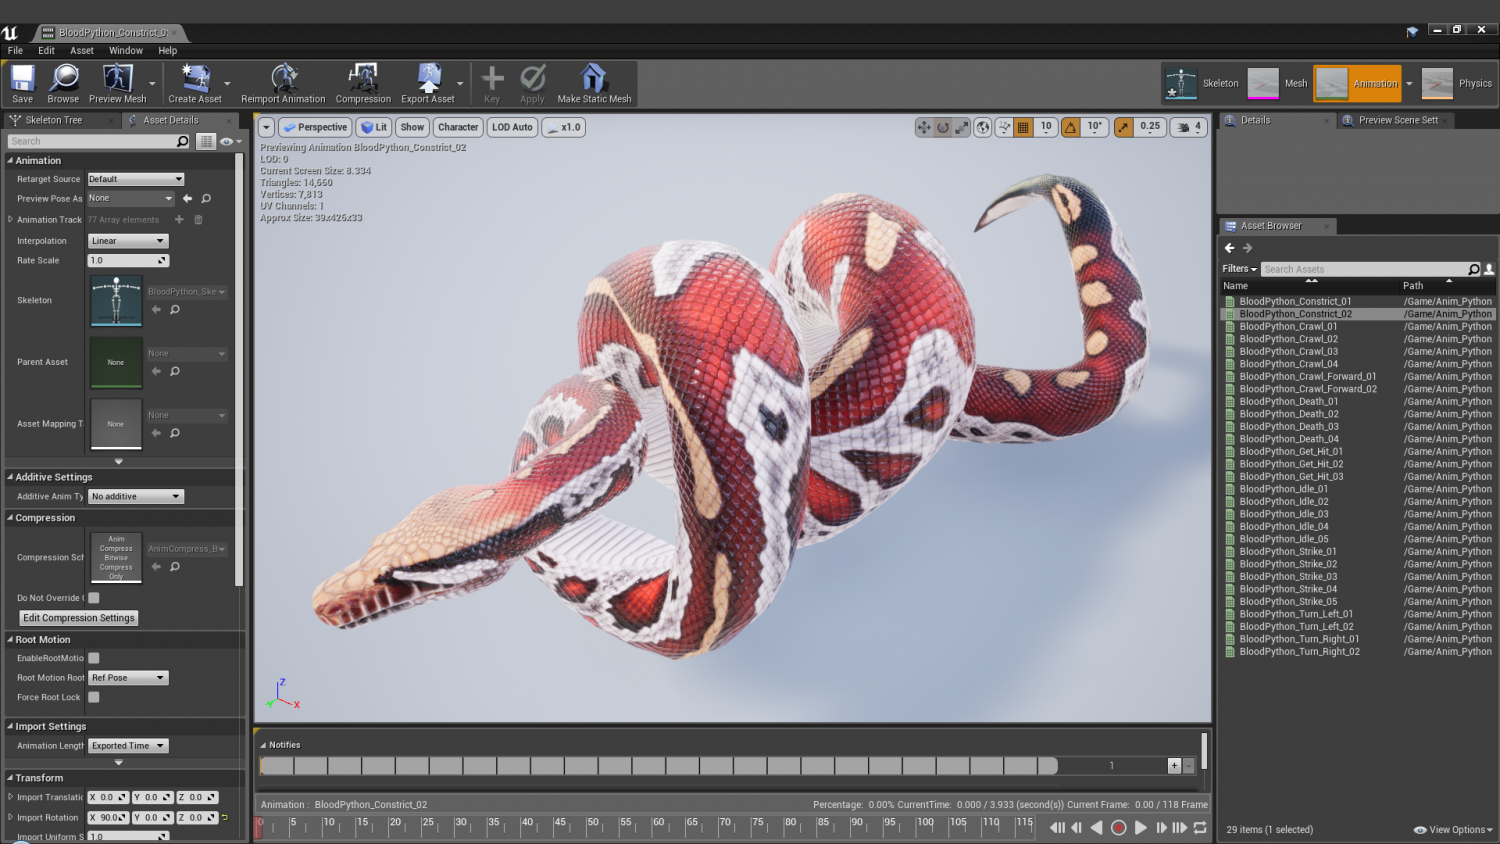
Task: Open the Window menu
Action: coord(126,50)
